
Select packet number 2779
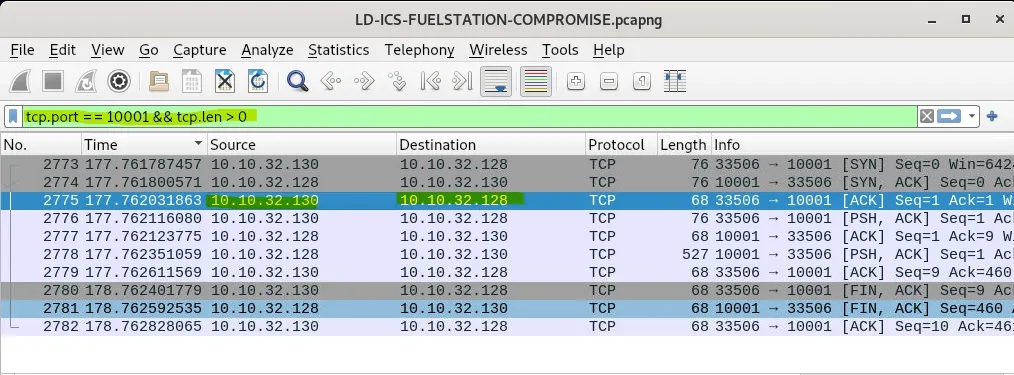click(x=507, y=273)
